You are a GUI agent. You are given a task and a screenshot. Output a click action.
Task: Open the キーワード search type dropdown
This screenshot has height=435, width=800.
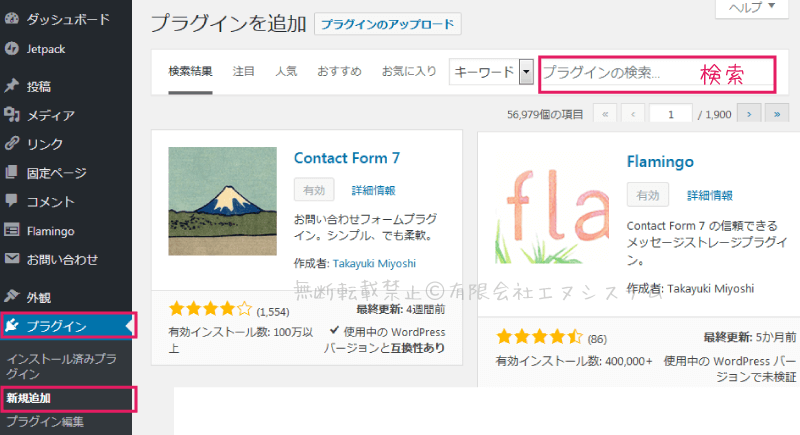(491, 72)
